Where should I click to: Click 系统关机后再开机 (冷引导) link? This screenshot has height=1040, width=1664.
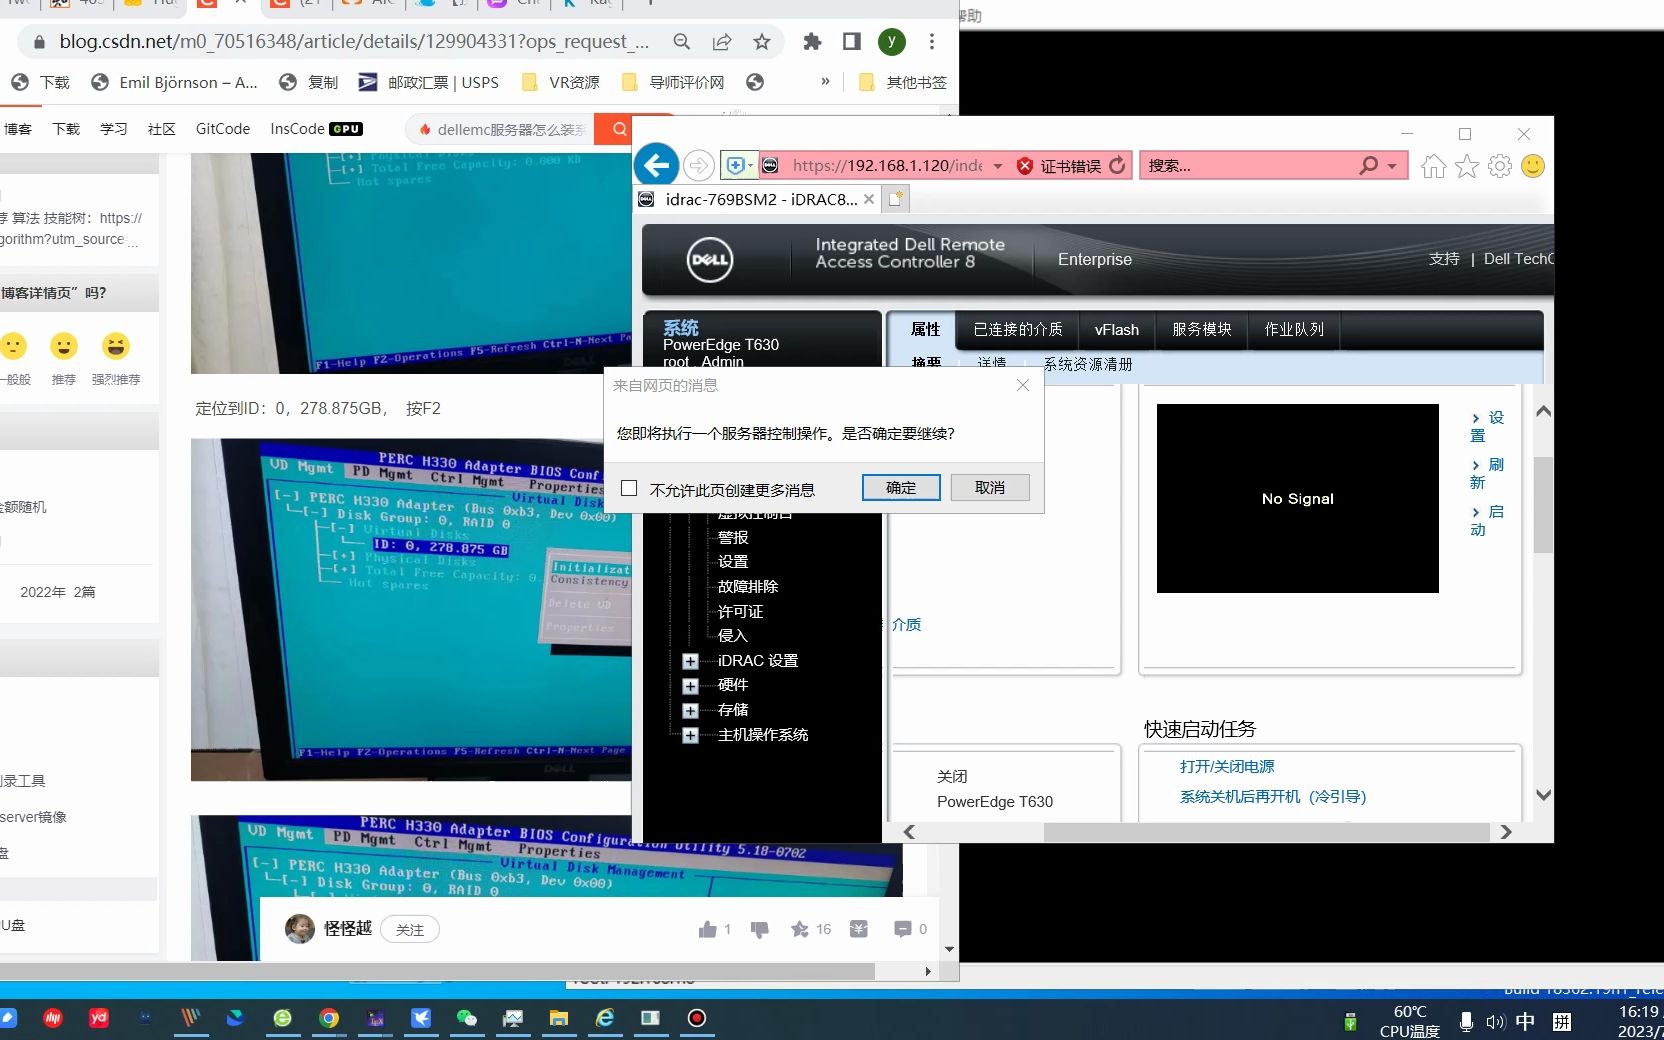[x=1273, y=796]
